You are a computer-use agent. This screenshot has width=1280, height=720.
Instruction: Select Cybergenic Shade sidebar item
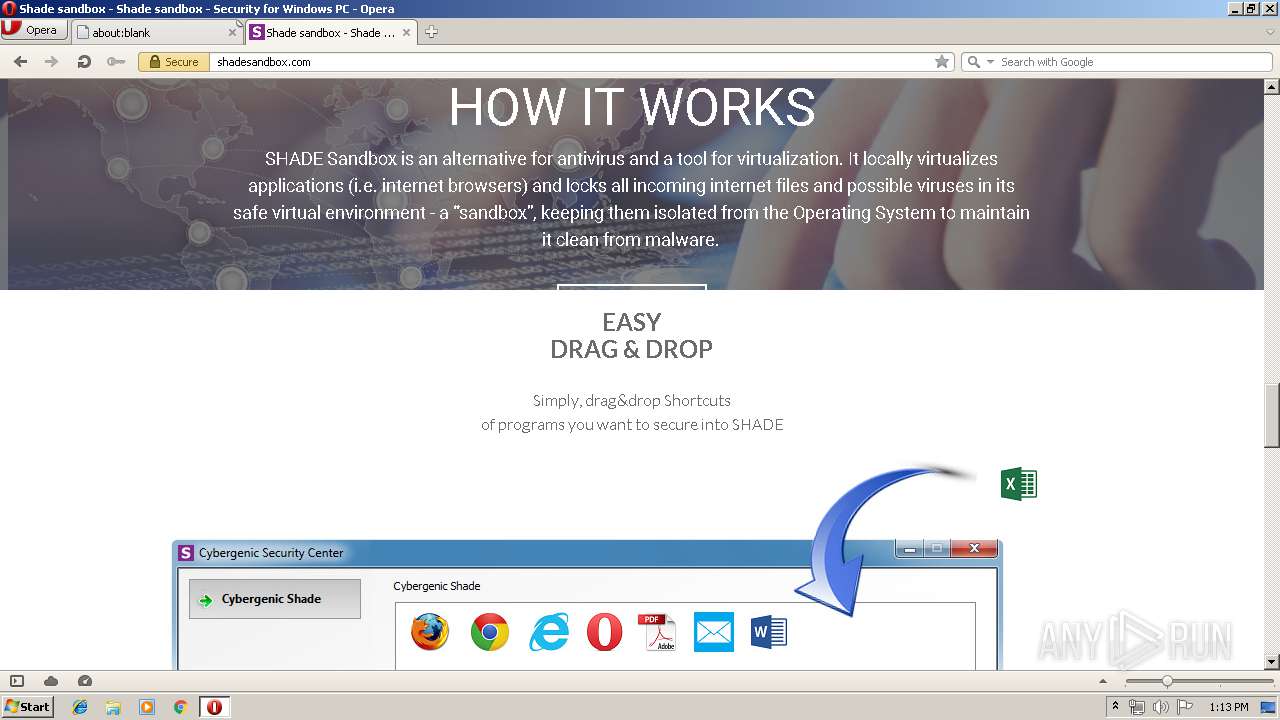click(x=275, y=599)
